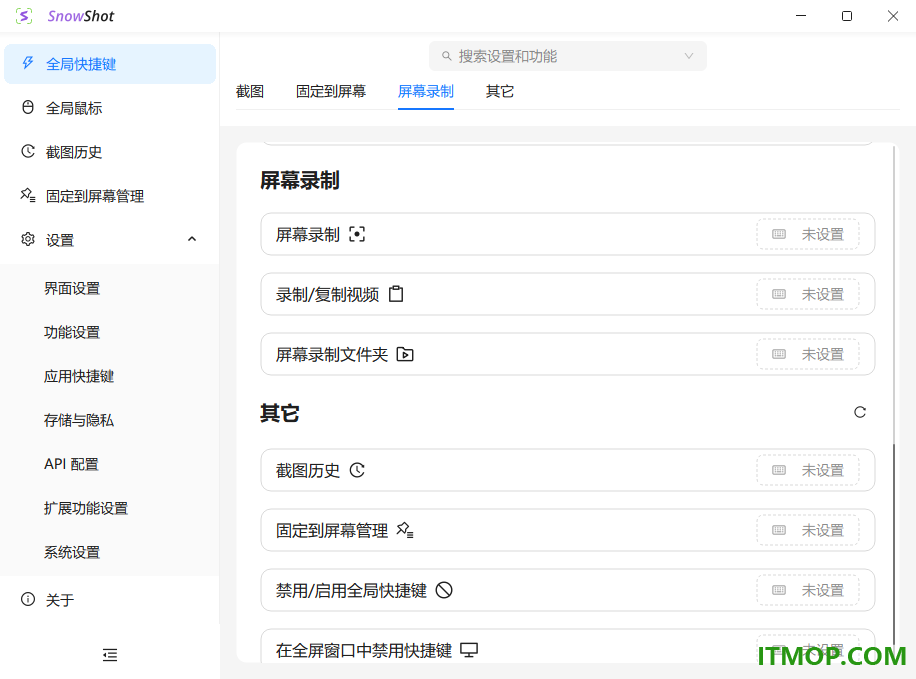Click the clipboard icon next to 录制/复制视频
This screenshot has width=916, height=679.
tap(396, 294)
